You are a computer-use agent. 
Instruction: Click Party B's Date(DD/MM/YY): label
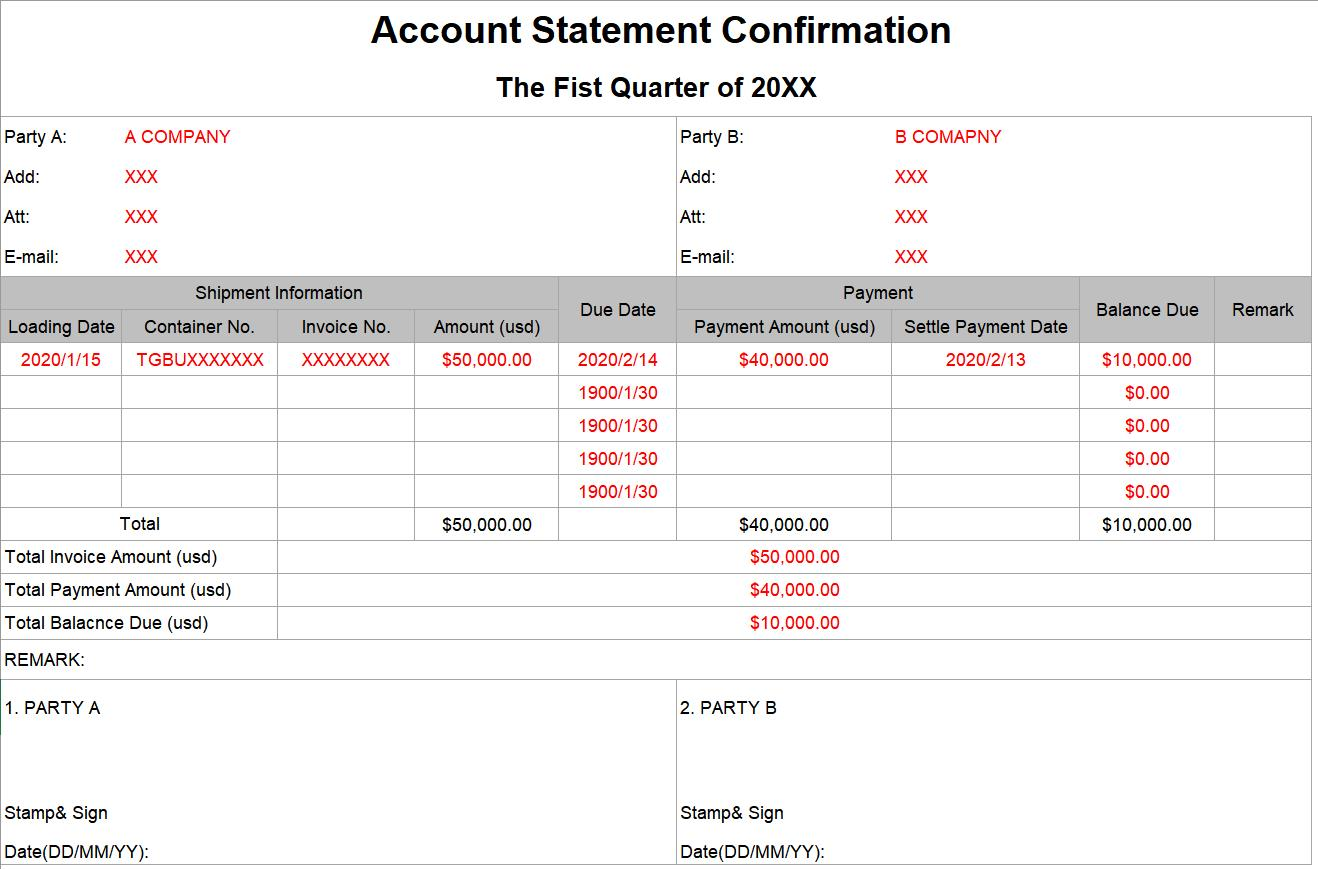[753, 852]
